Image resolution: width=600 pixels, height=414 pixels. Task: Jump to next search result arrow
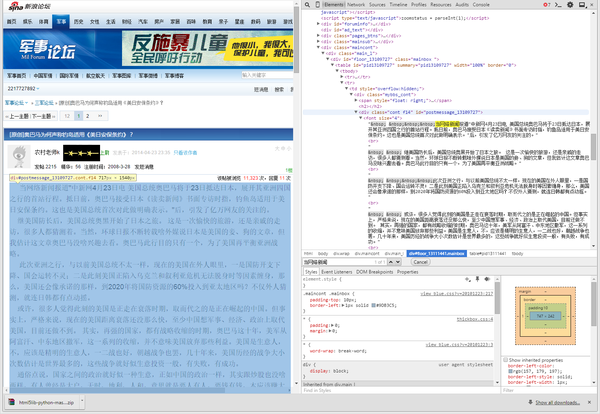click(398, 262)
